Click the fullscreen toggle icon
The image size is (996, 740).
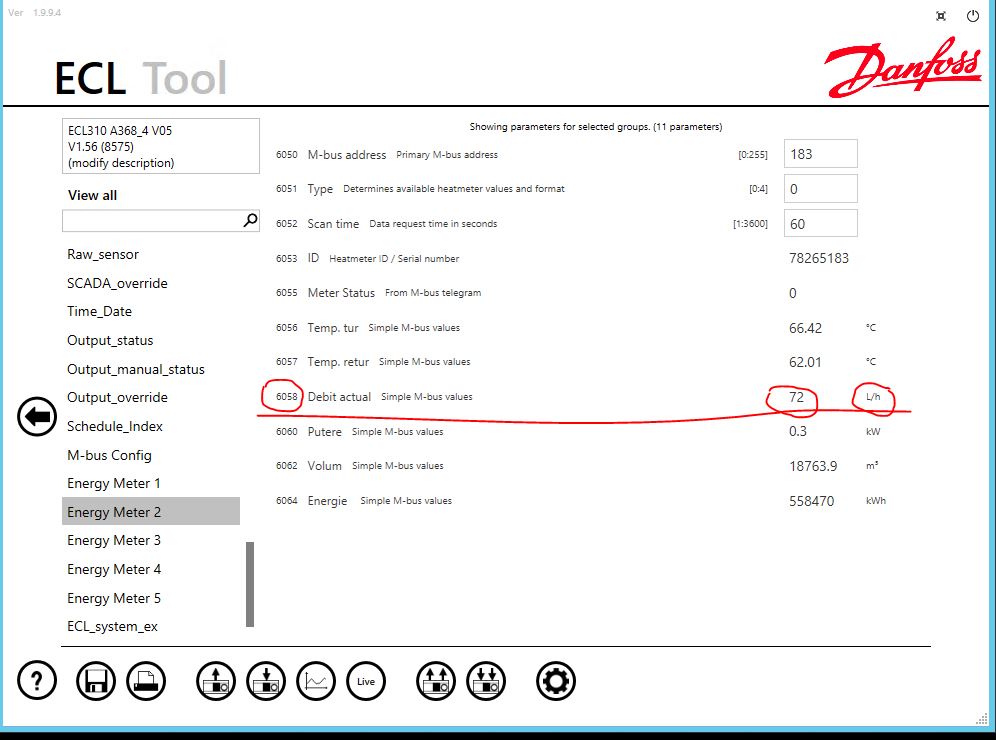(x=941, y=16)
